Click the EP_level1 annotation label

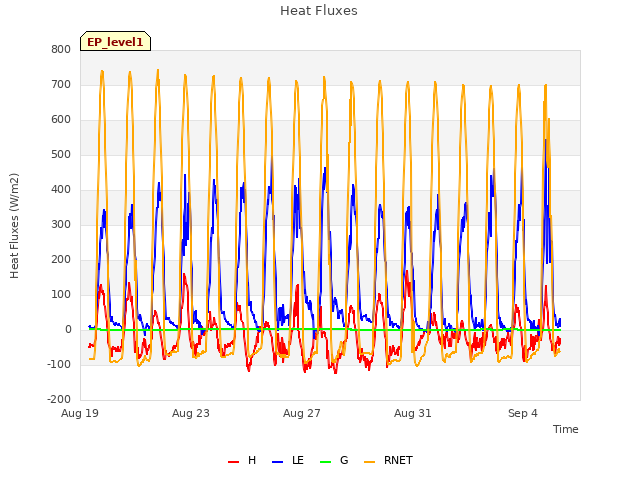click(116, 41)
